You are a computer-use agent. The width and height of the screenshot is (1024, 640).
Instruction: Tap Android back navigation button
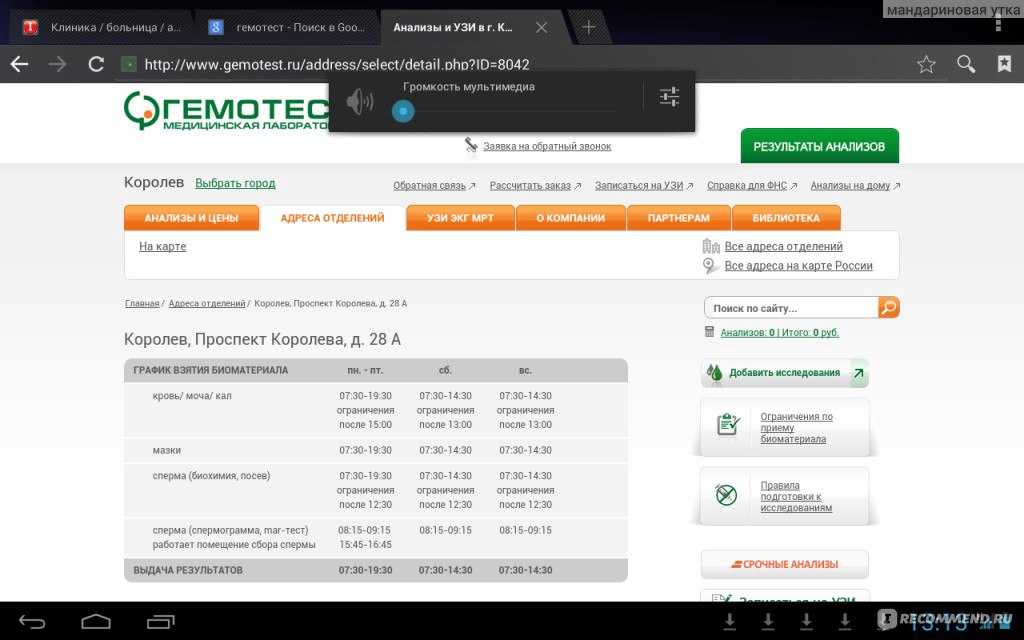(32, 622)
